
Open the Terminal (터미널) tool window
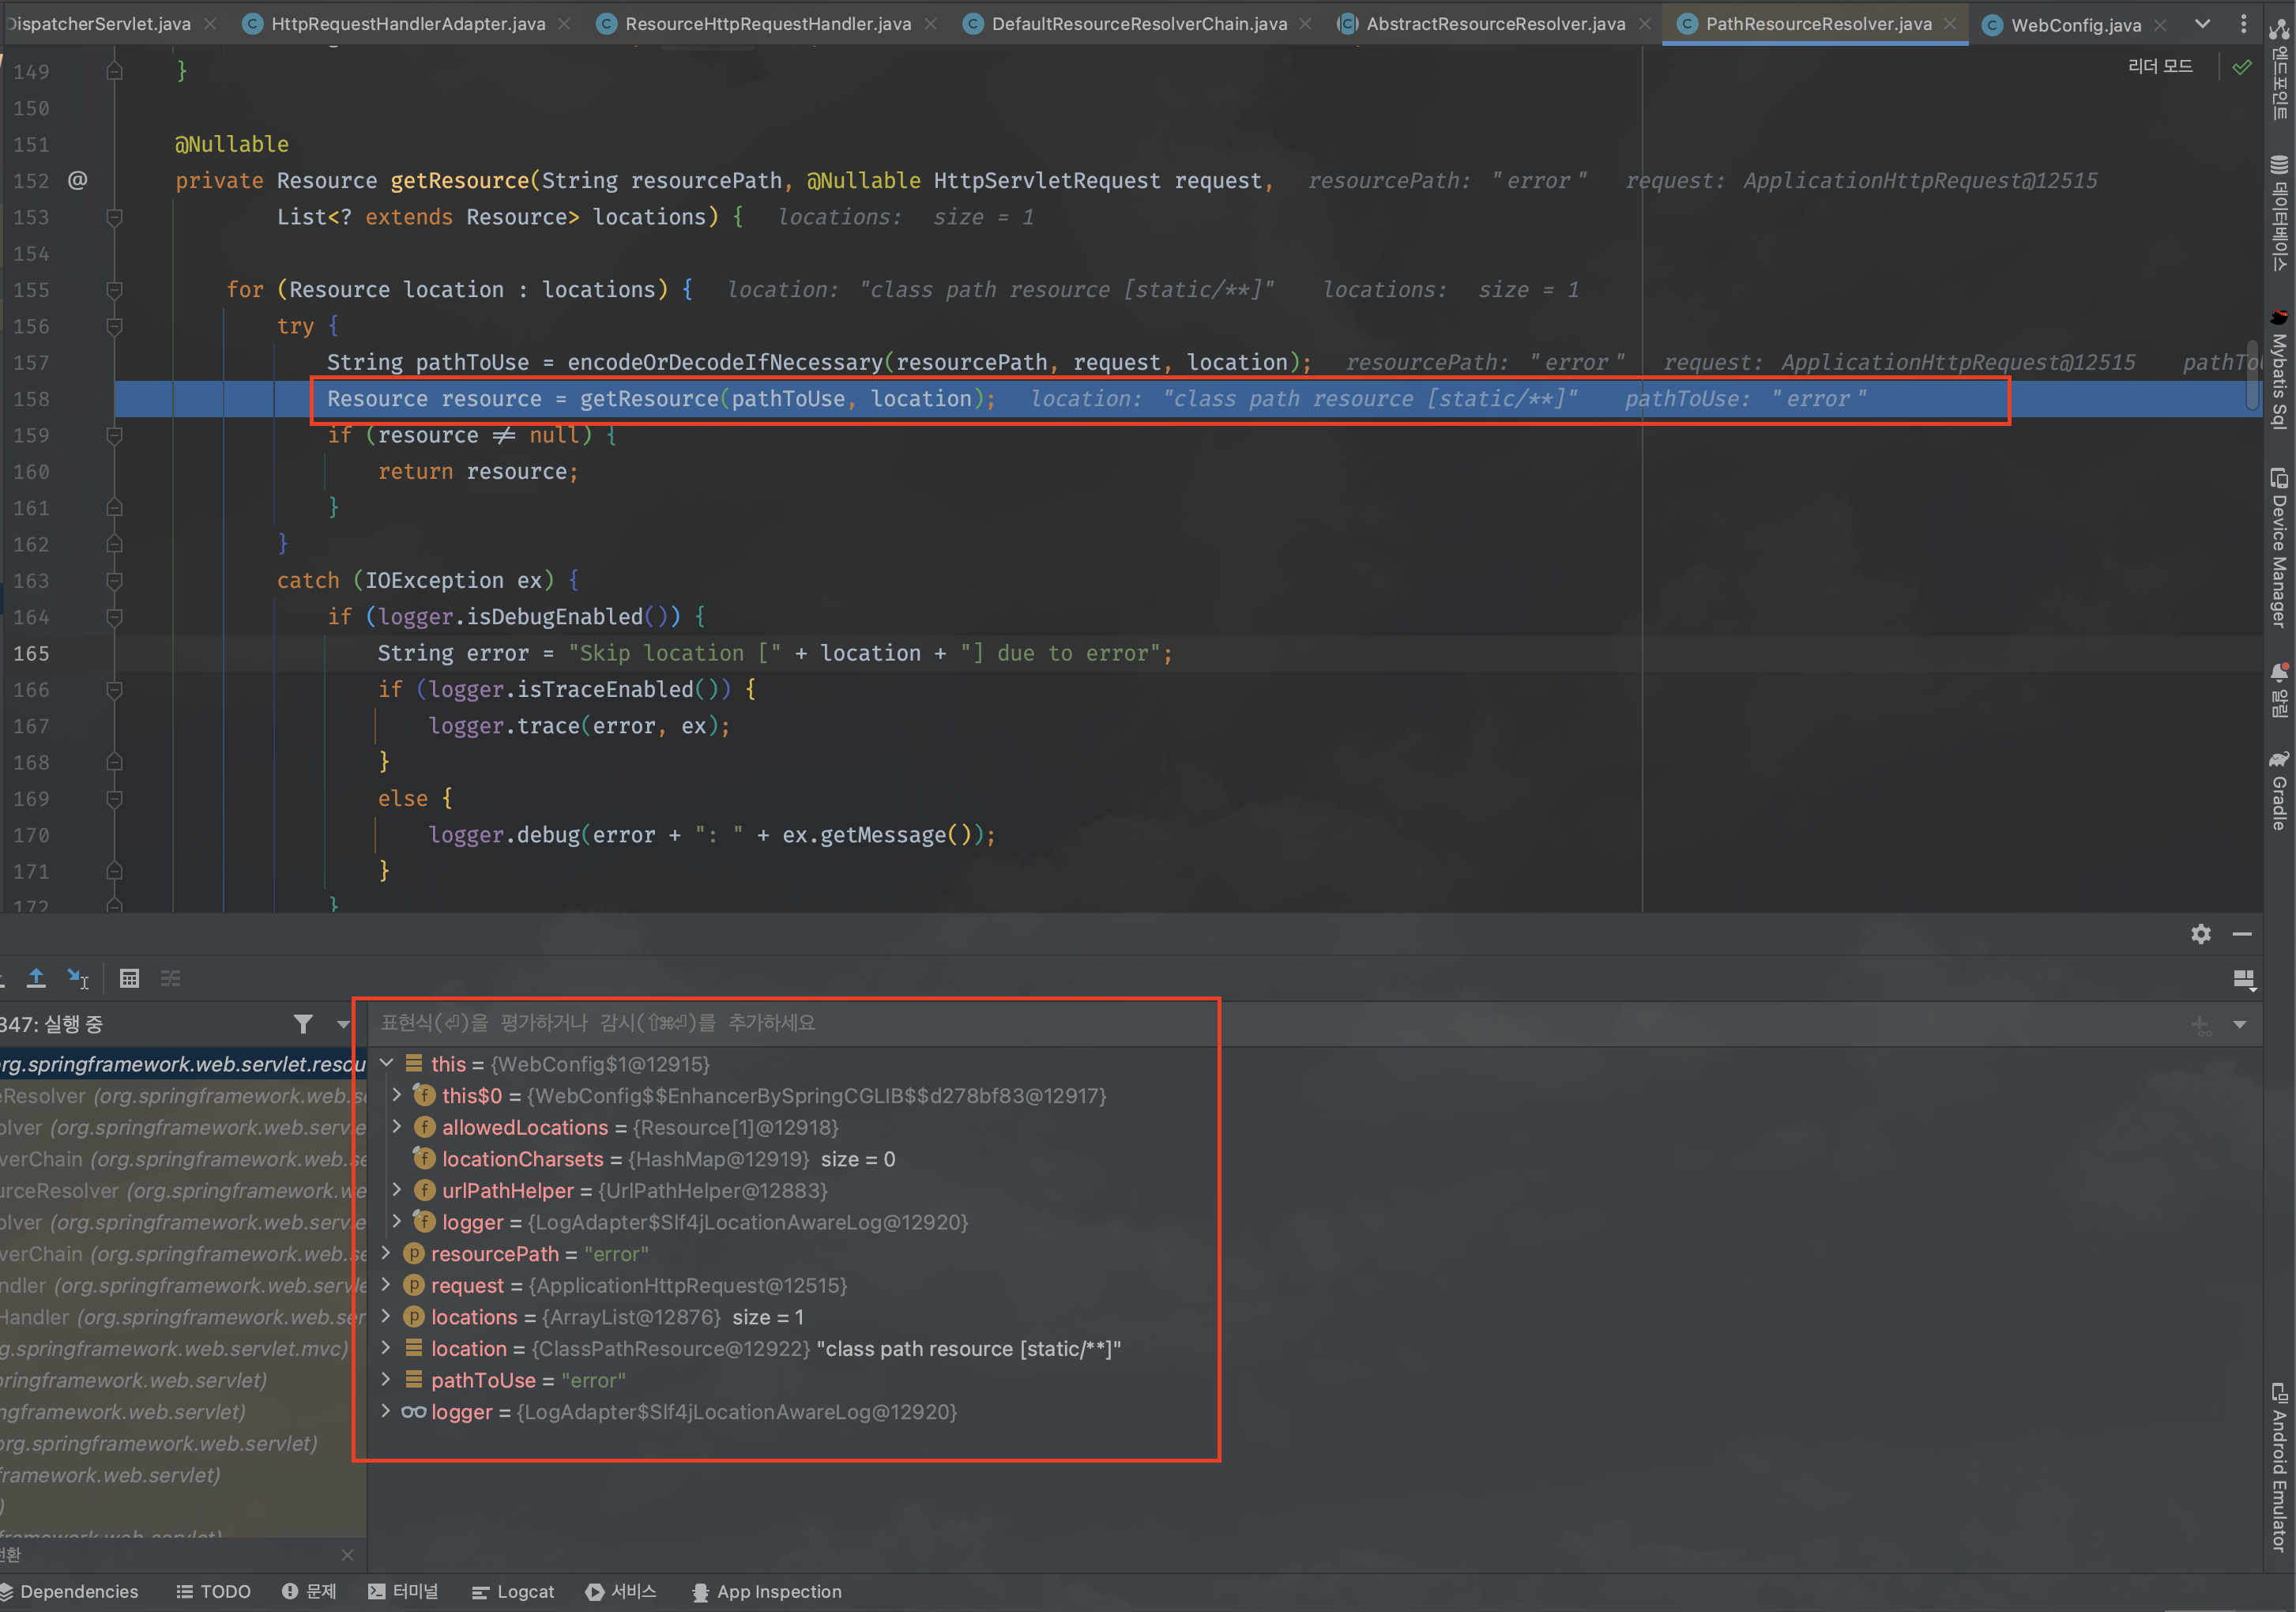pyautogui.click(x=403, y=1591)
